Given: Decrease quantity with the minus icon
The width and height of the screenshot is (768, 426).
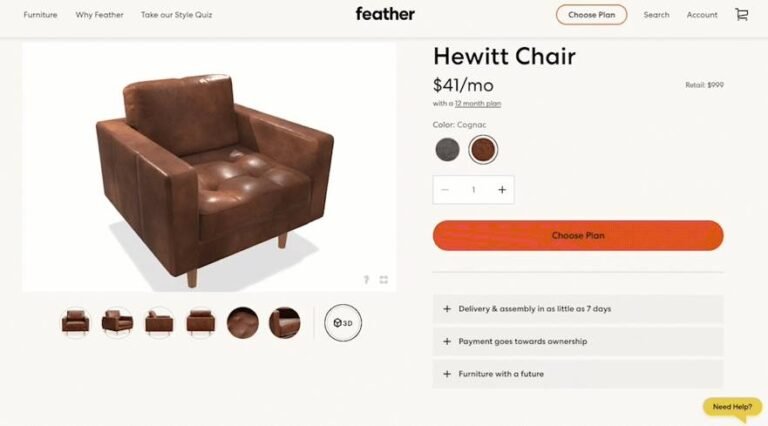Looking at the screenshot, I should [x=445, y=189].
